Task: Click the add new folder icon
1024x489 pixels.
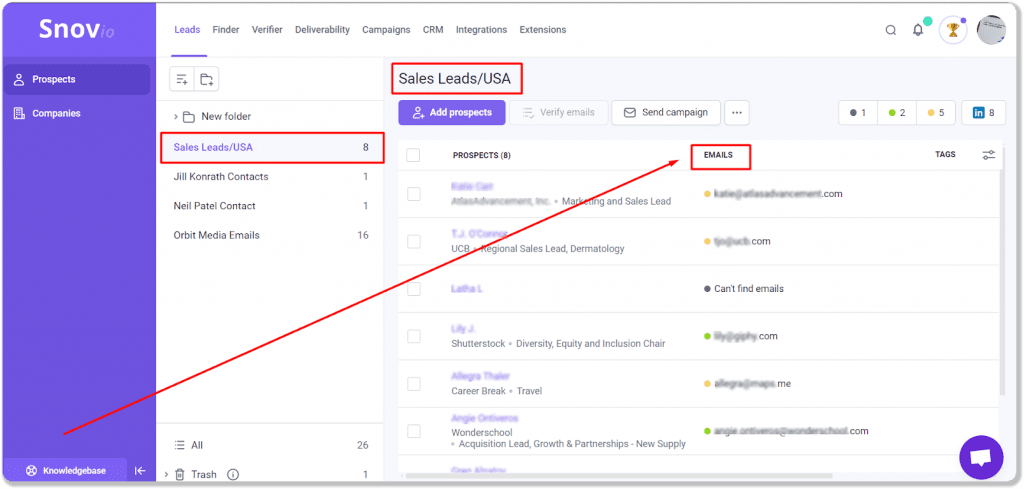Action: point(206,80)
